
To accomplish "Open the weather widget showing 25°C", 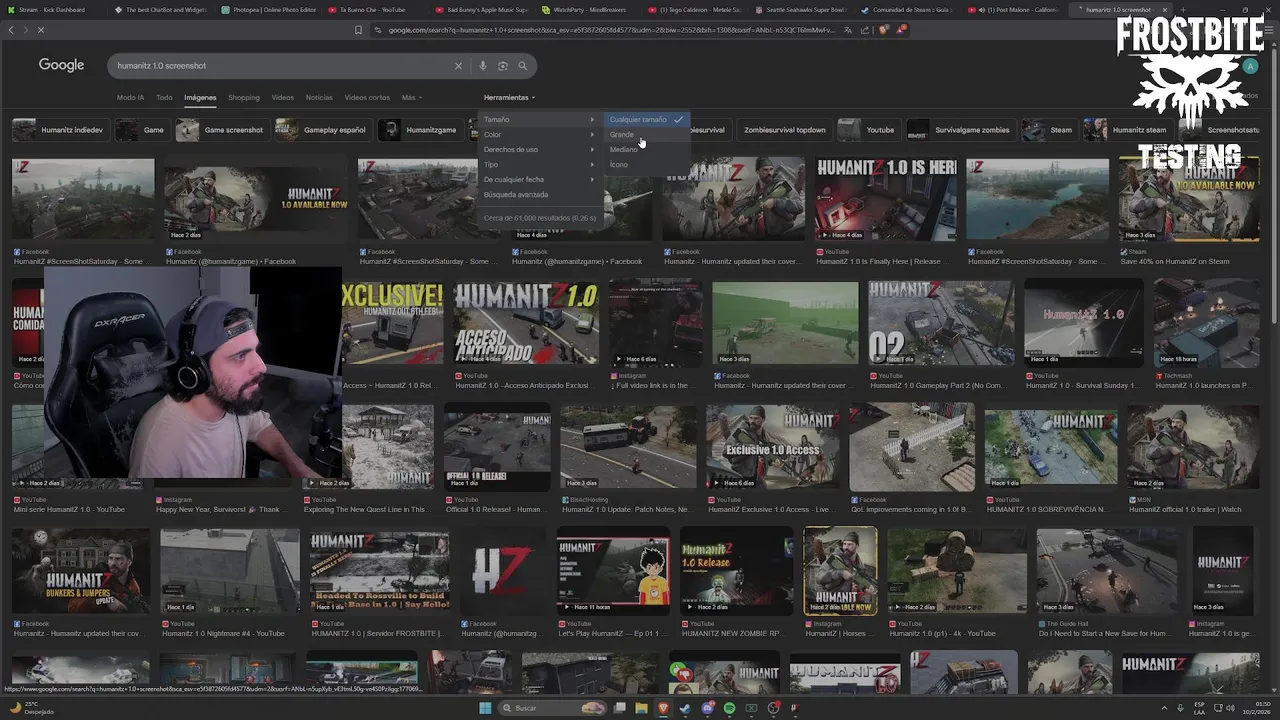I will 30,708.
